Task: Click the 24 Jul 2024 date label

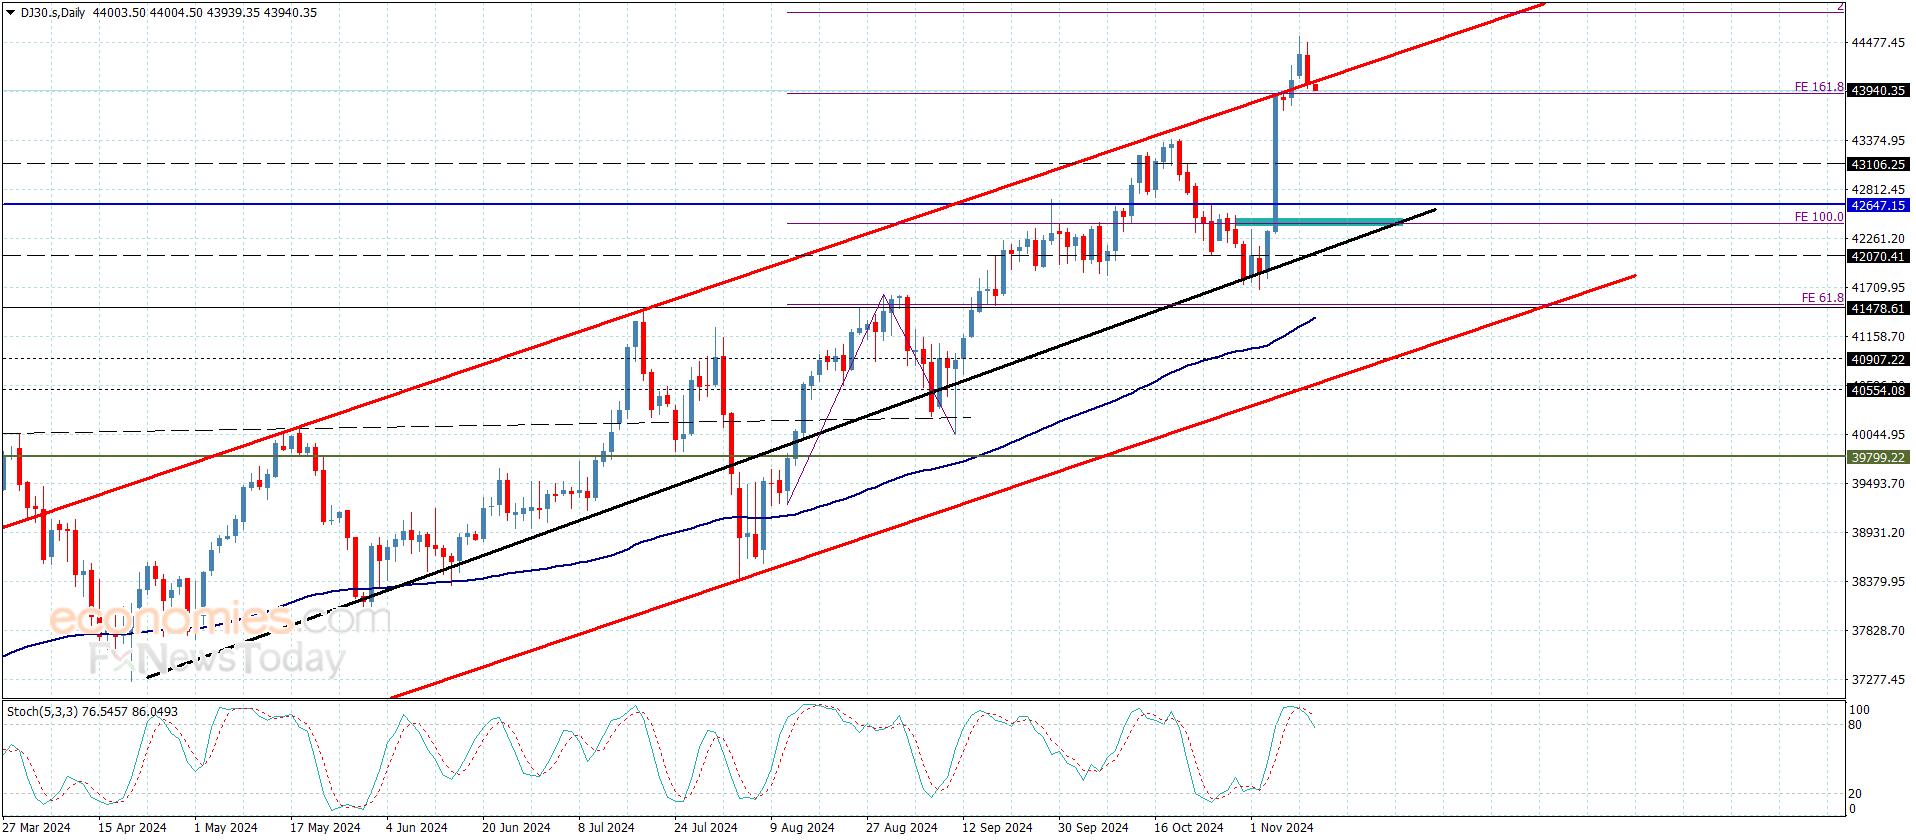Action: [706, 828]
